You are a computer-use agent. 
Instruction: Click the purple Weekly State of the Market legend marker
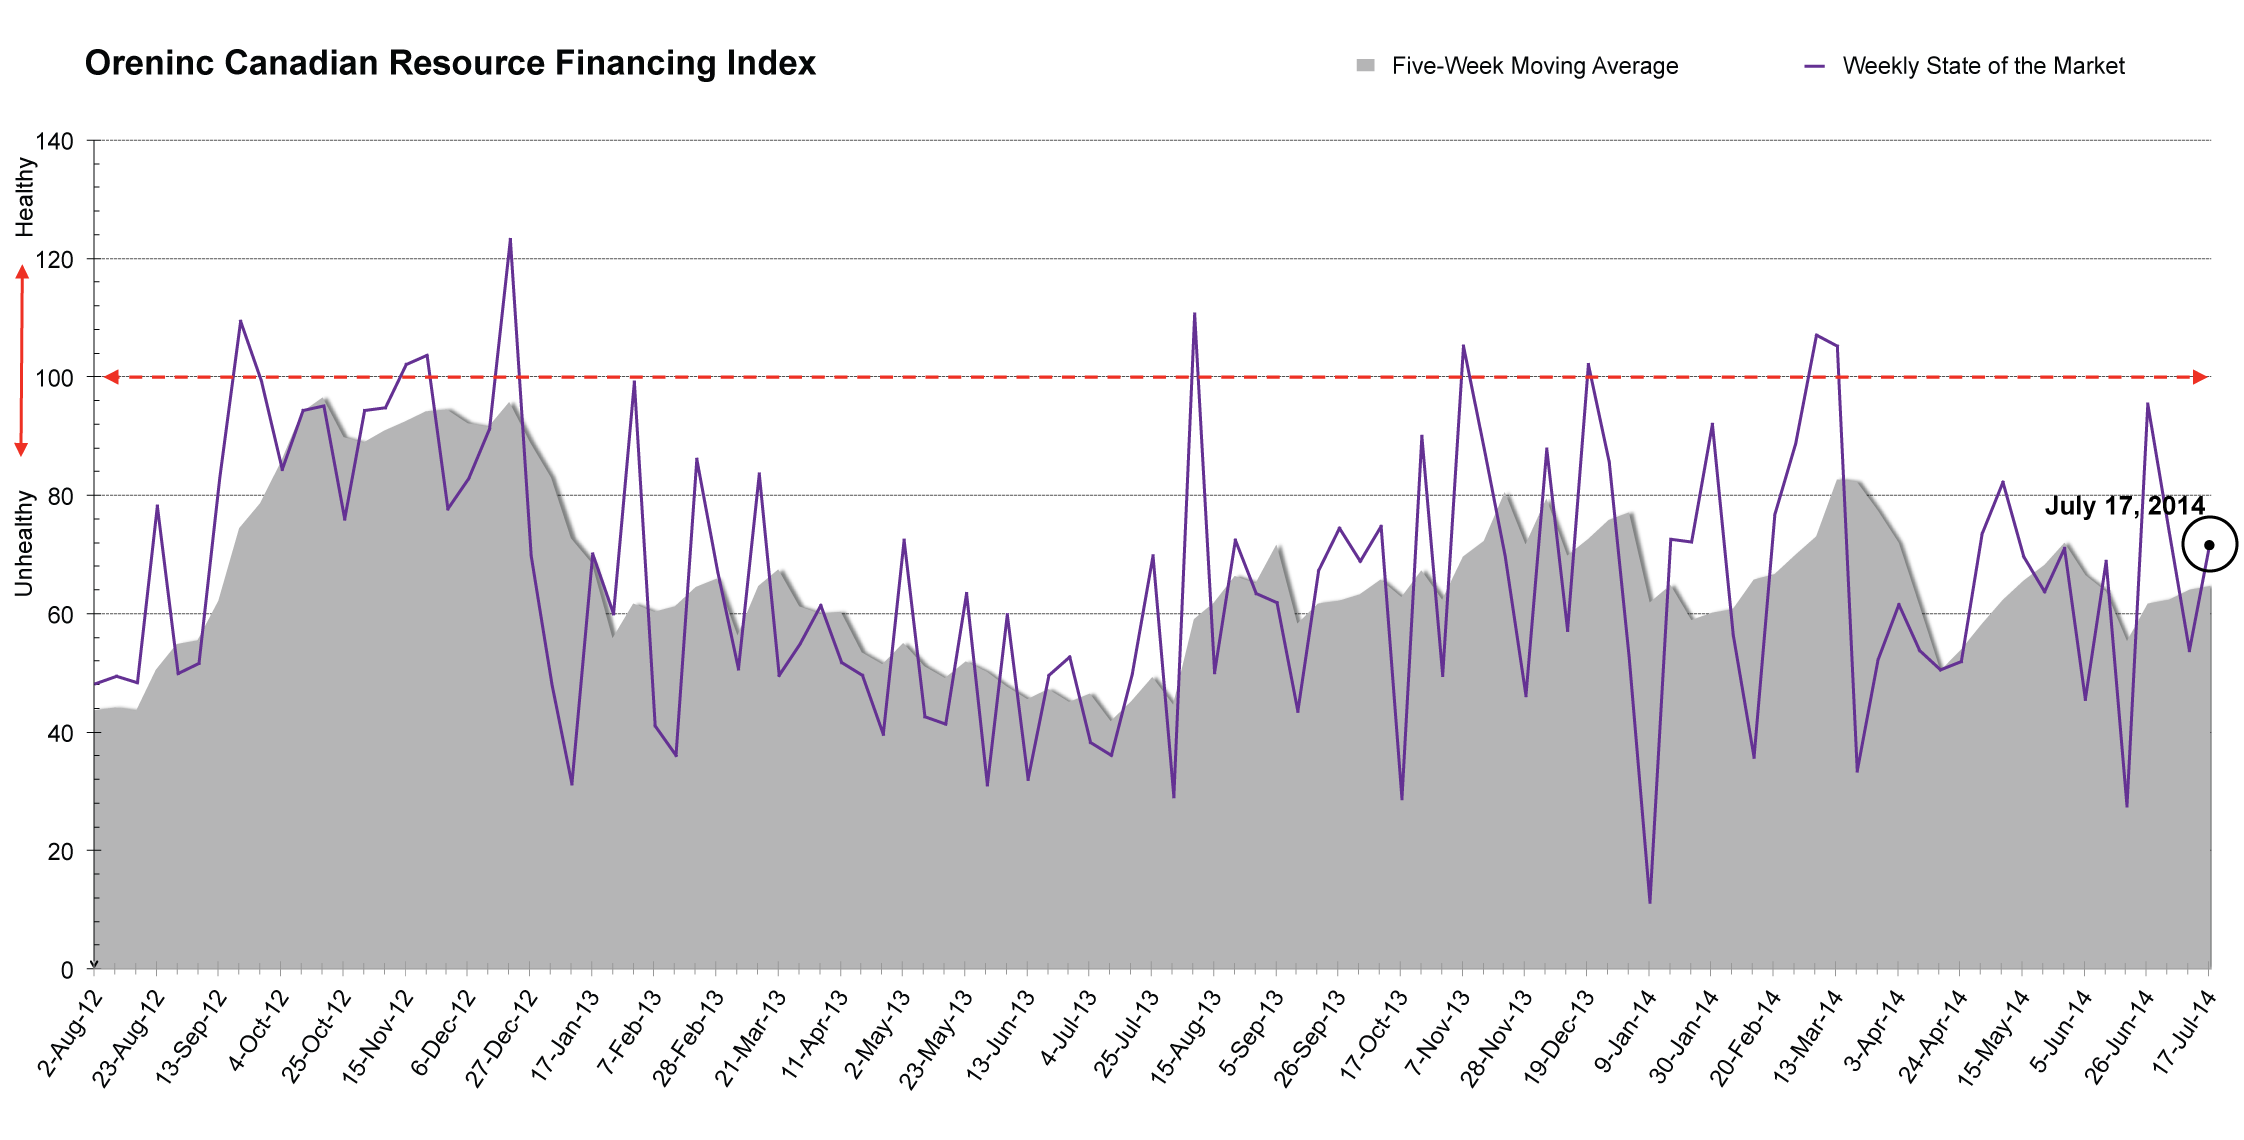point(1814,66)
